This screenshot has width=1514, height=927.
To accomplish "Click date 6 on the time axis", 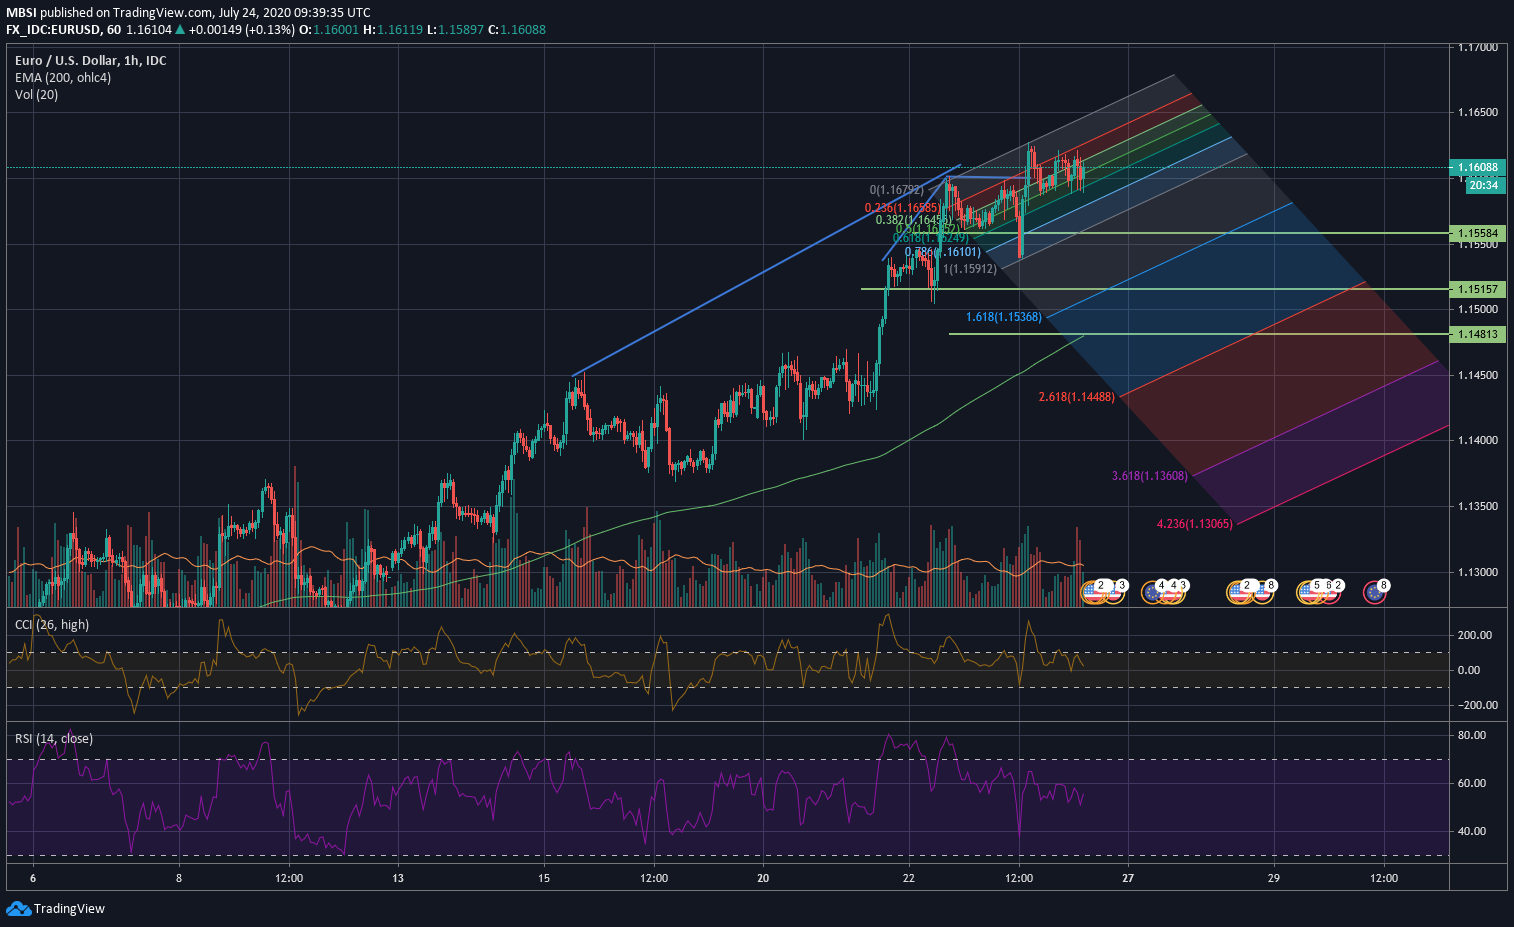I will click(33, 878).
